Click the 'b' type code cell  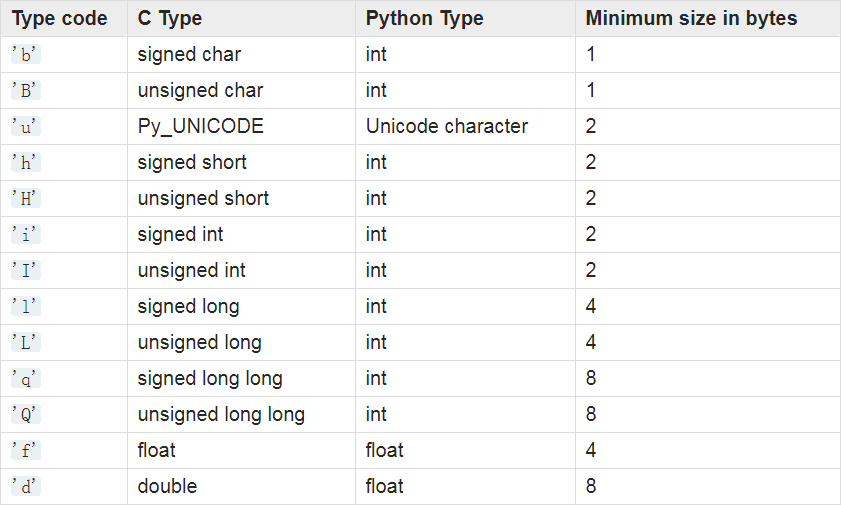[26, 55]
